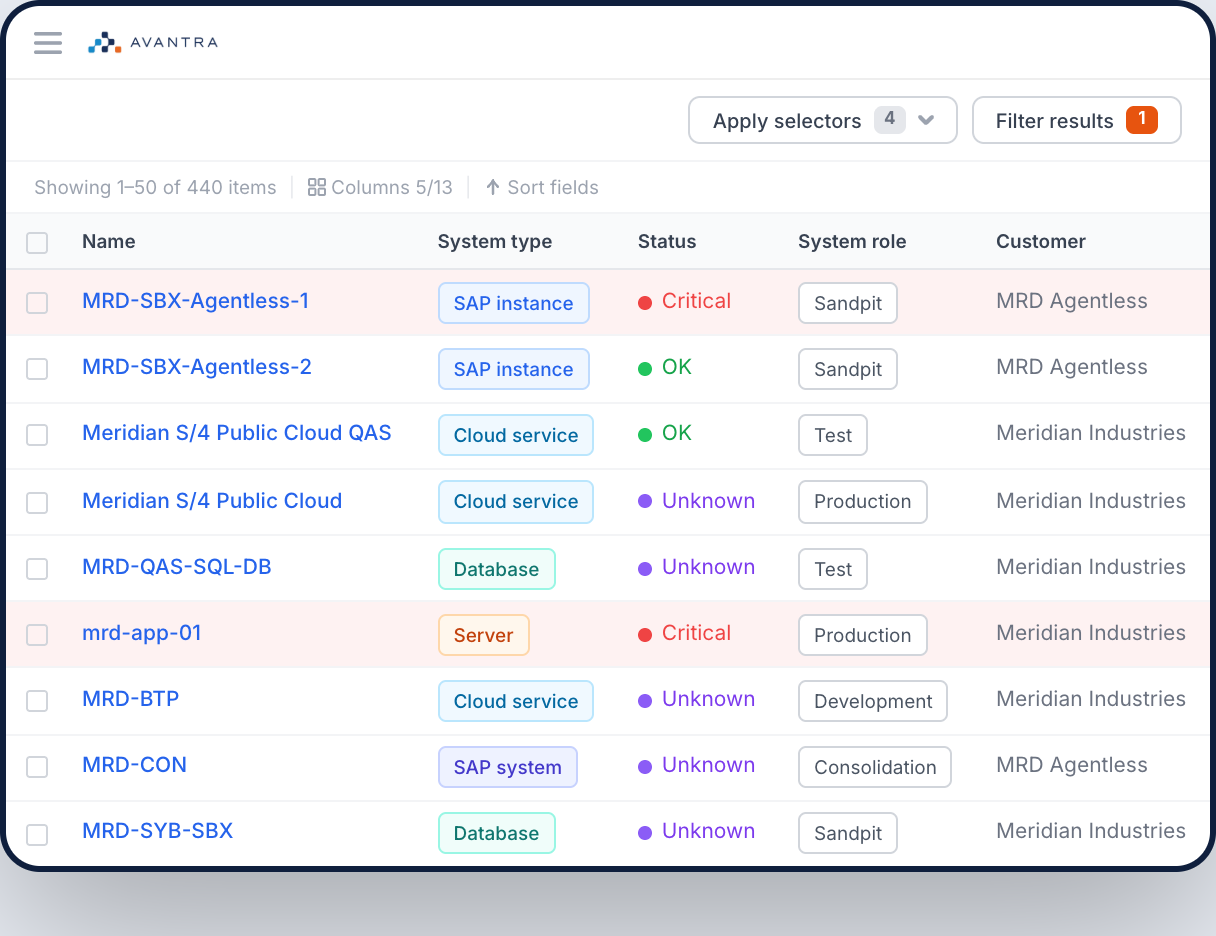This screenshot has width=1216, height=936.
Task: Open Columns 5/13 chooser
Action: (x=380, y=187)
